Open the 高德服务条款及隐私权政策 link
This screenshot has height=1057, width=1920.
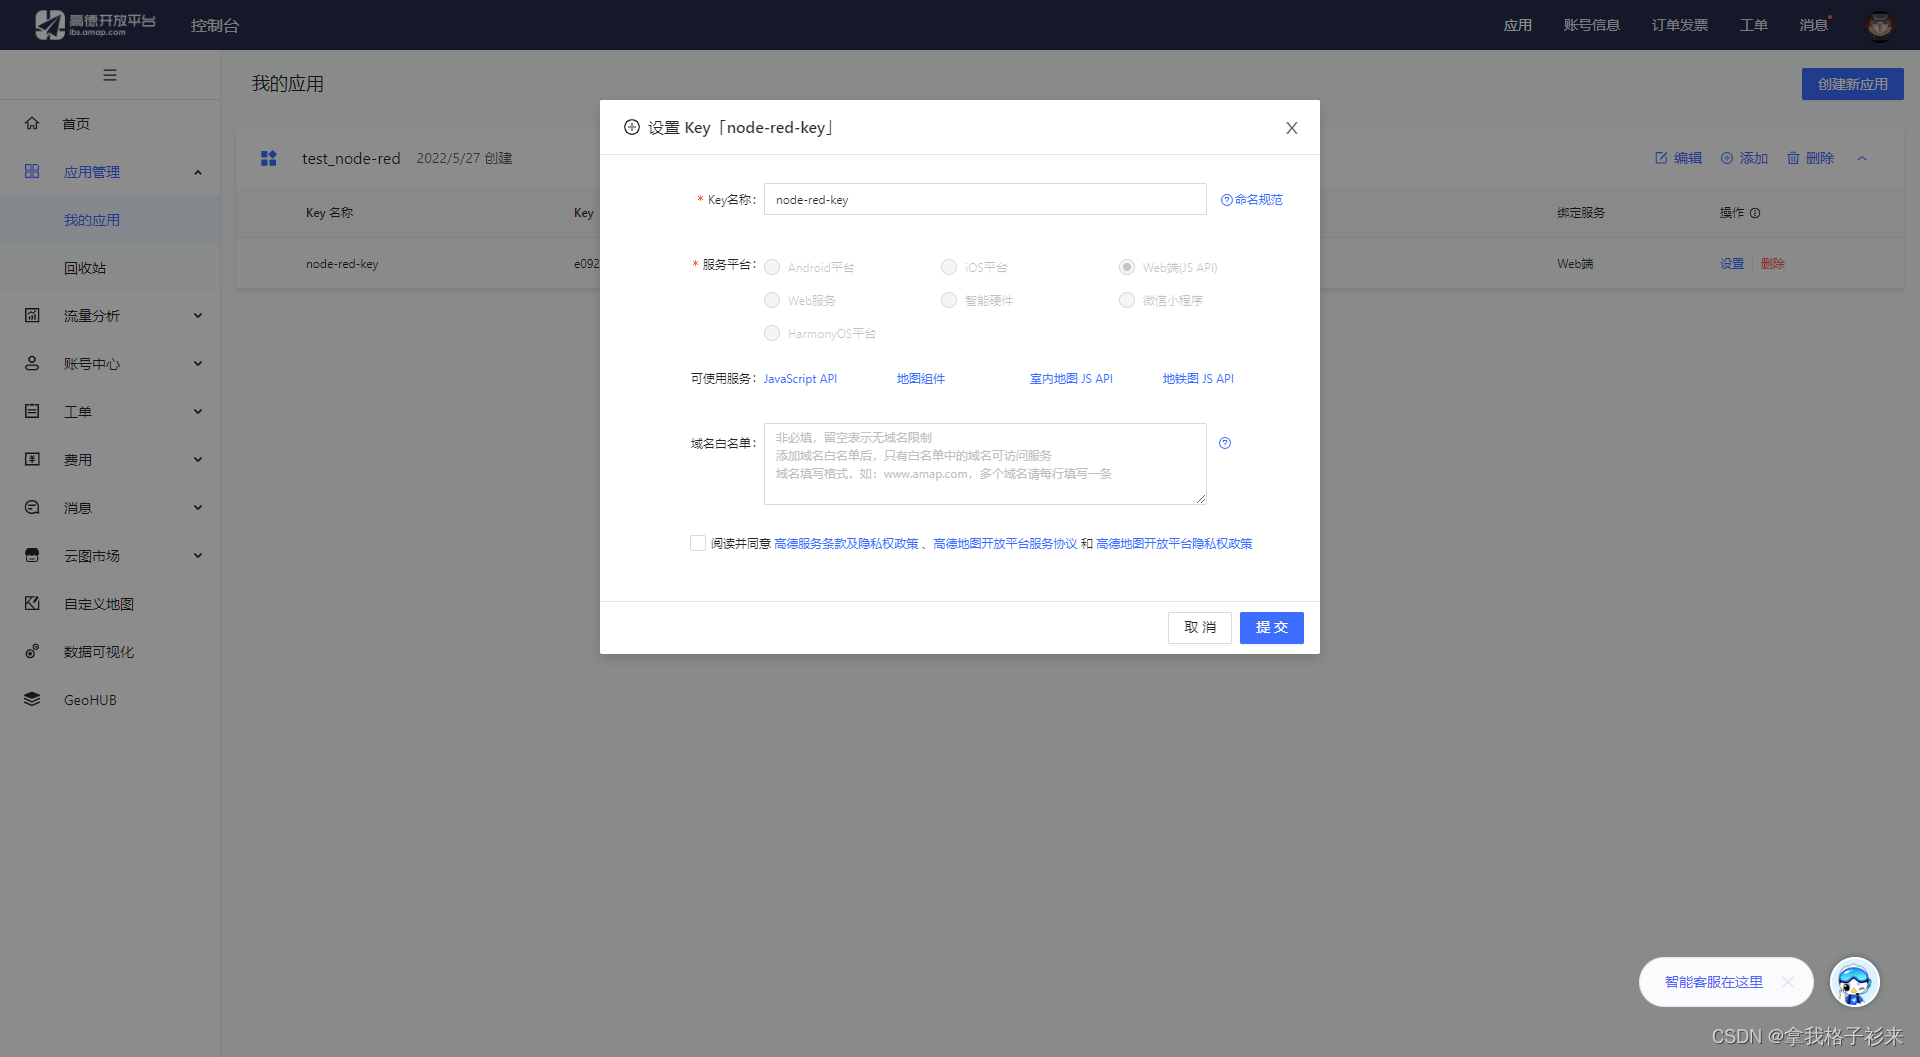(x=846, y=544)
